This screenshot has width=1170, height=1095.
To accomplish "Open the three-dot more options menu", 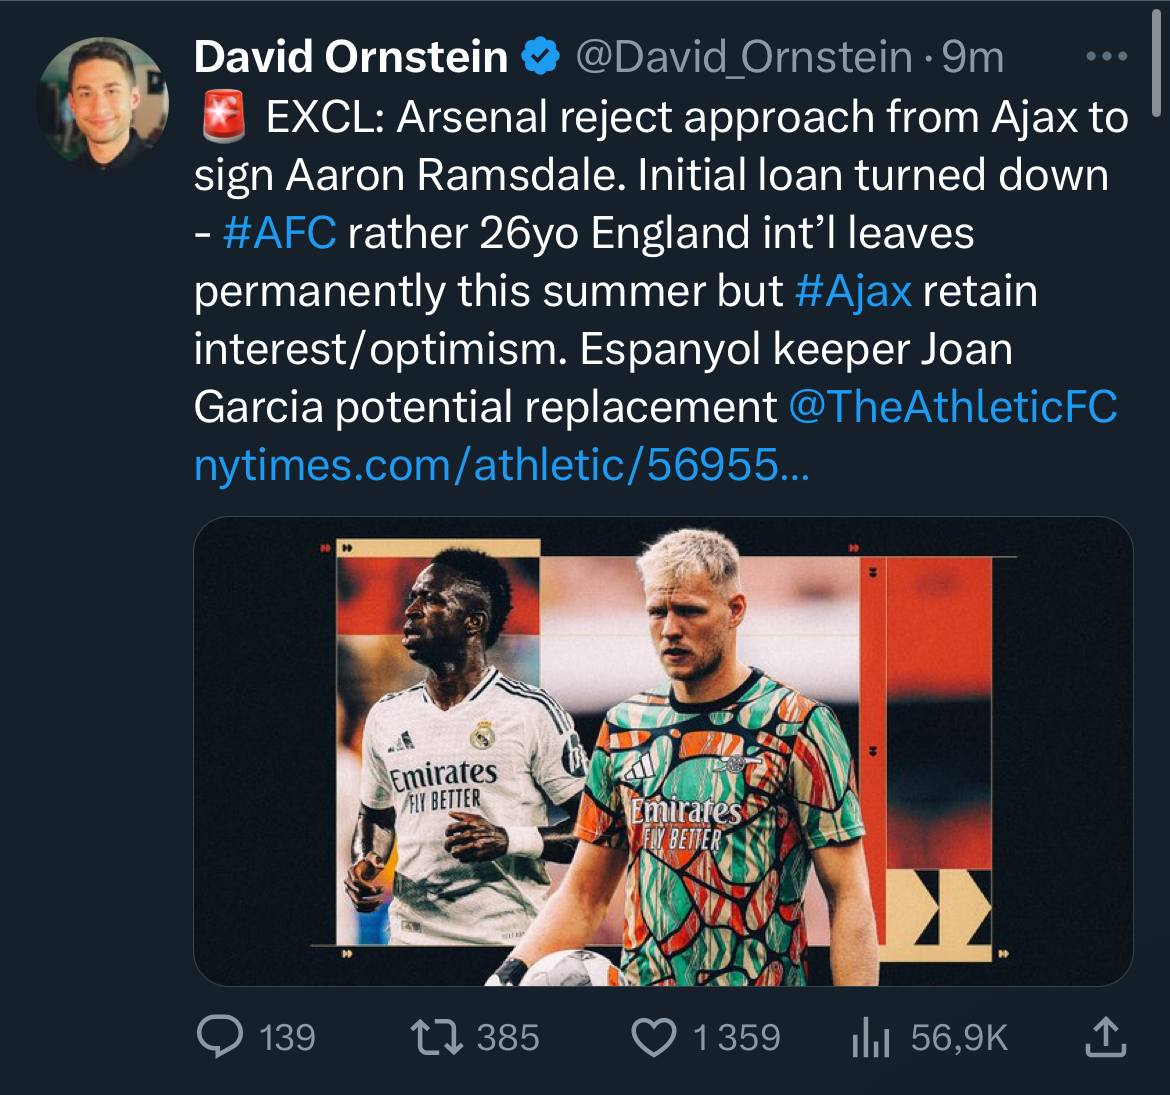I will (1106, 58).
